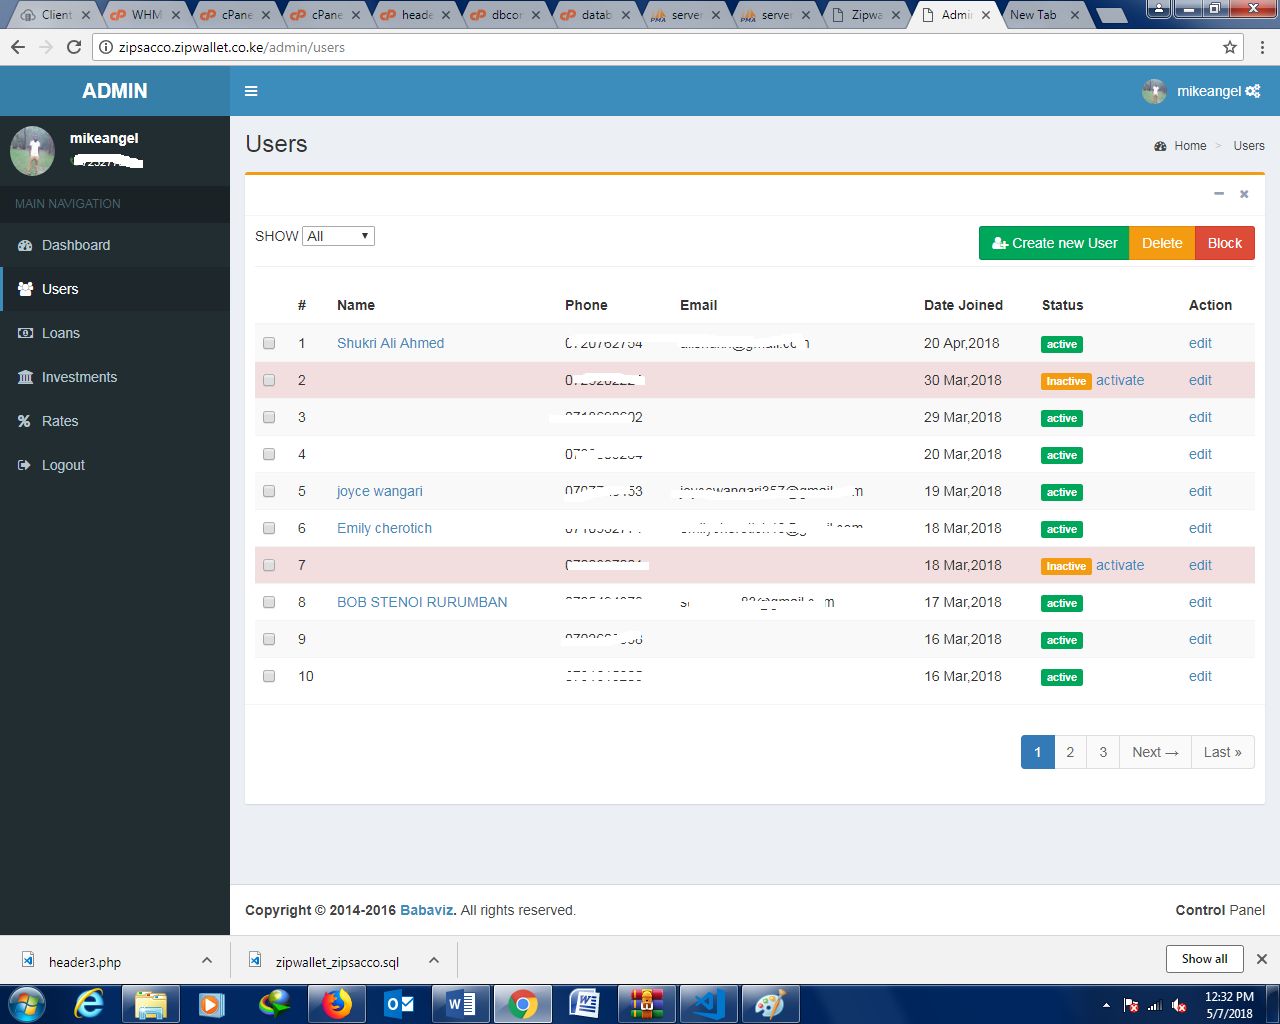Switch to the WHM browser tab

[144, 15]
